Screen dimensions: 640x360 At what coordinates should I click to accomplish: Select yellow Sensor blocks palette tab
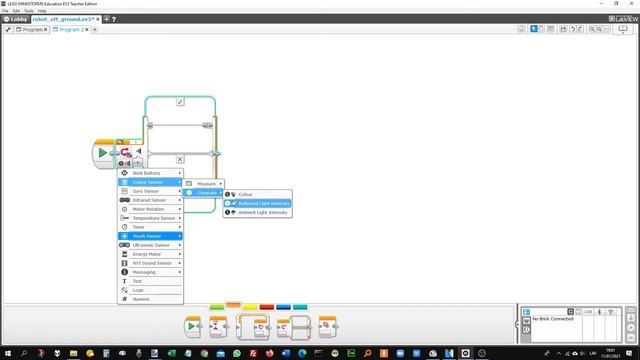pos(250,307)
